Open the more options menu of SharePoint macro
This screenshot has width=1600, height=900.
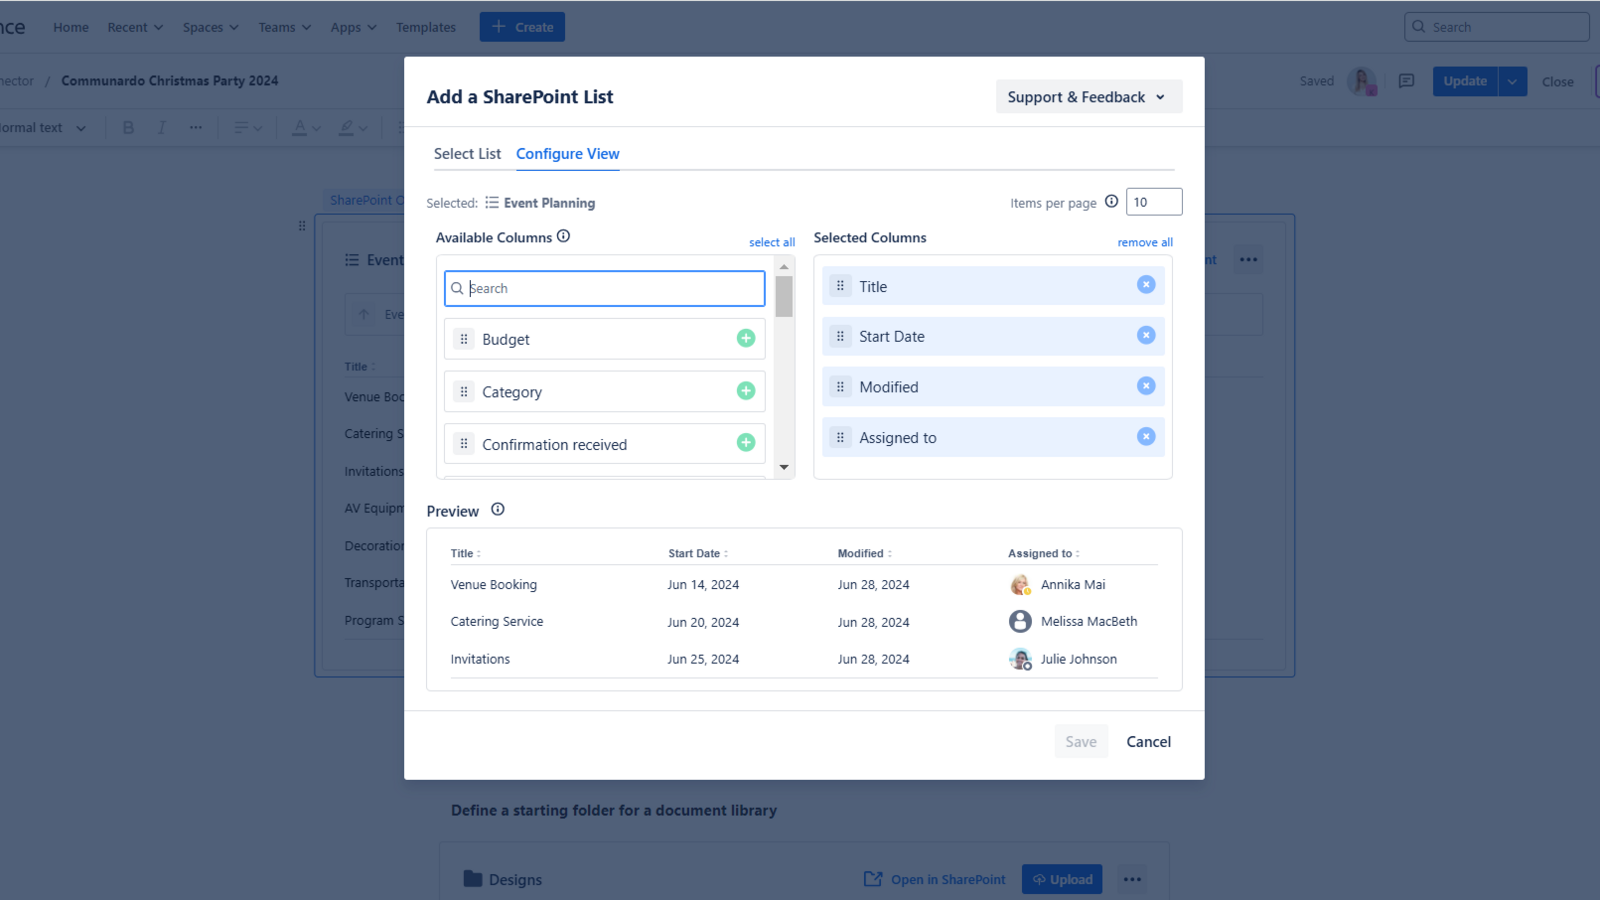(x=1248, y=260)
